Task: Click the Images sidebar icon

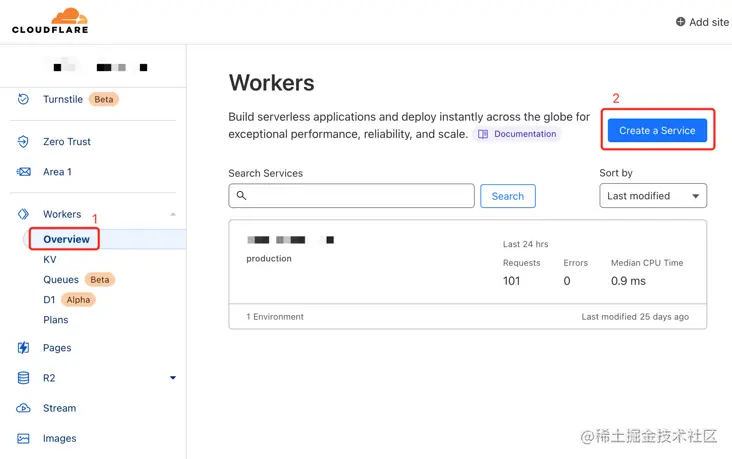Action: click(x=23, y=438)
